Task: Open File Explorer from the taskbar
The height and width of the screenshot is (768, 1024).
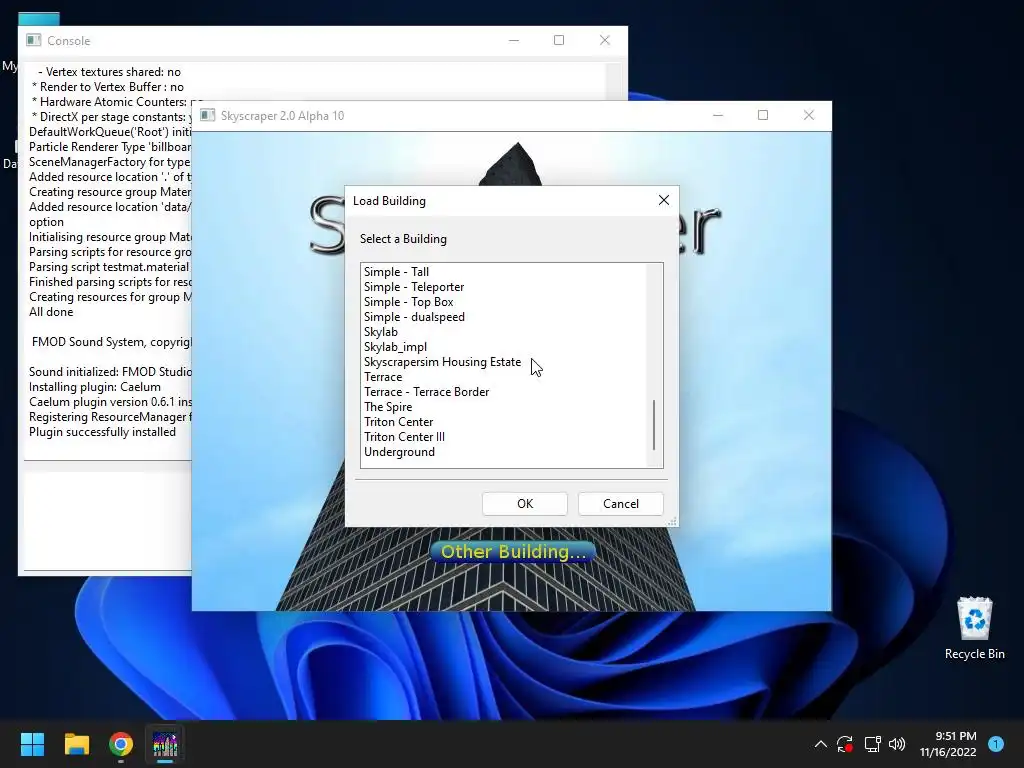Action: 76,744
